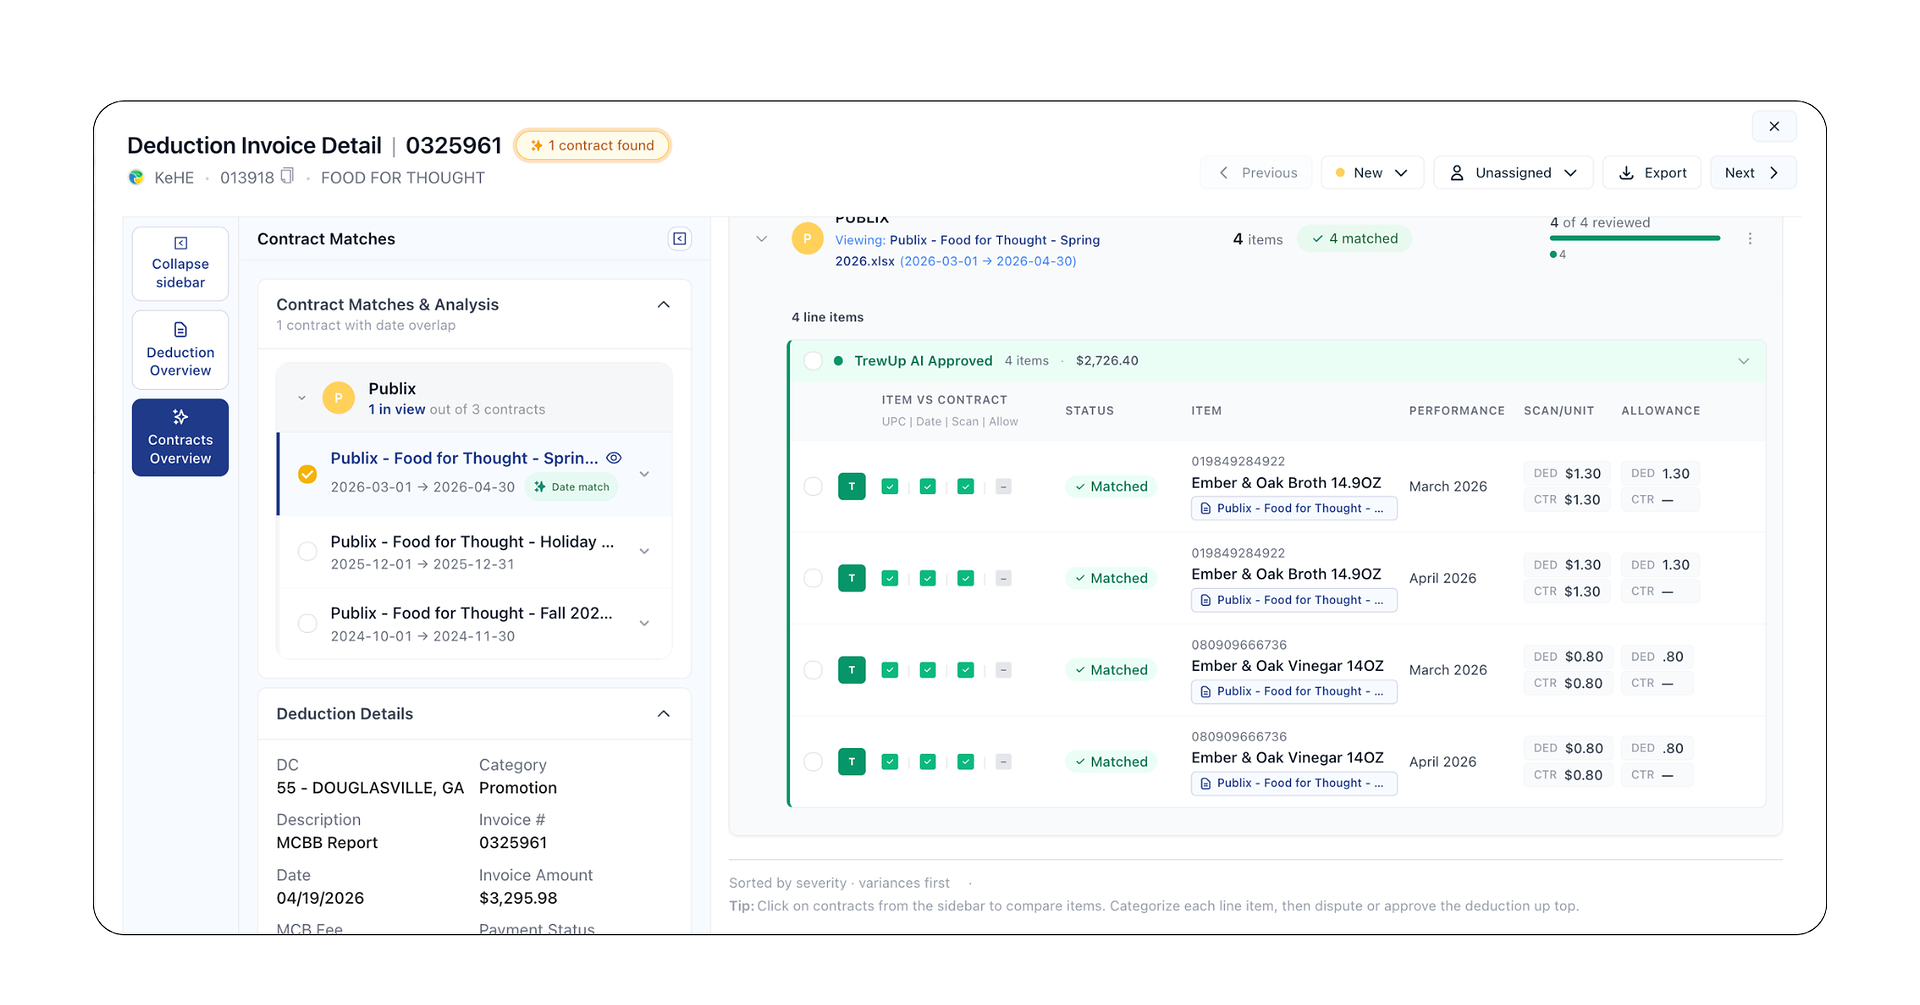Open Deduction Overview sidebar item
Screen dimensions: 1920x1005
180,350
